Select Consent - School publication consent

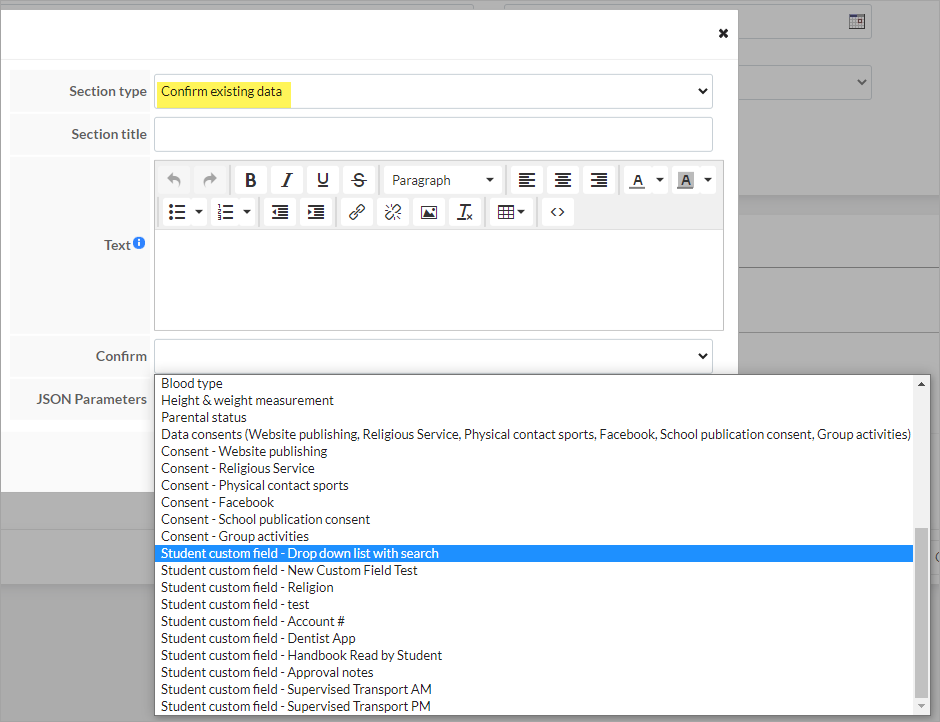pyautogui.click(x=534, y=519)
